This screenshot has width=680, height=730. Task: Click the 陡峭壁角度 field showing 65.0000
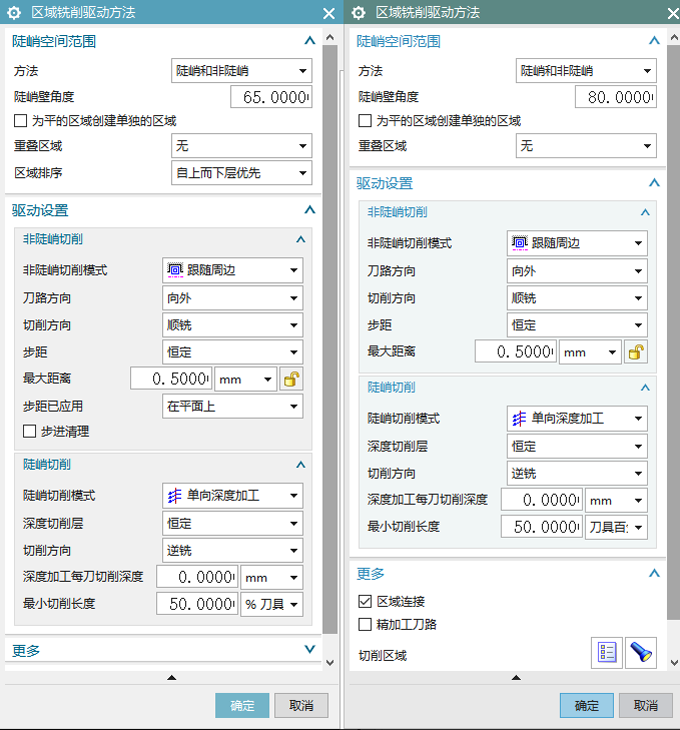270,97
